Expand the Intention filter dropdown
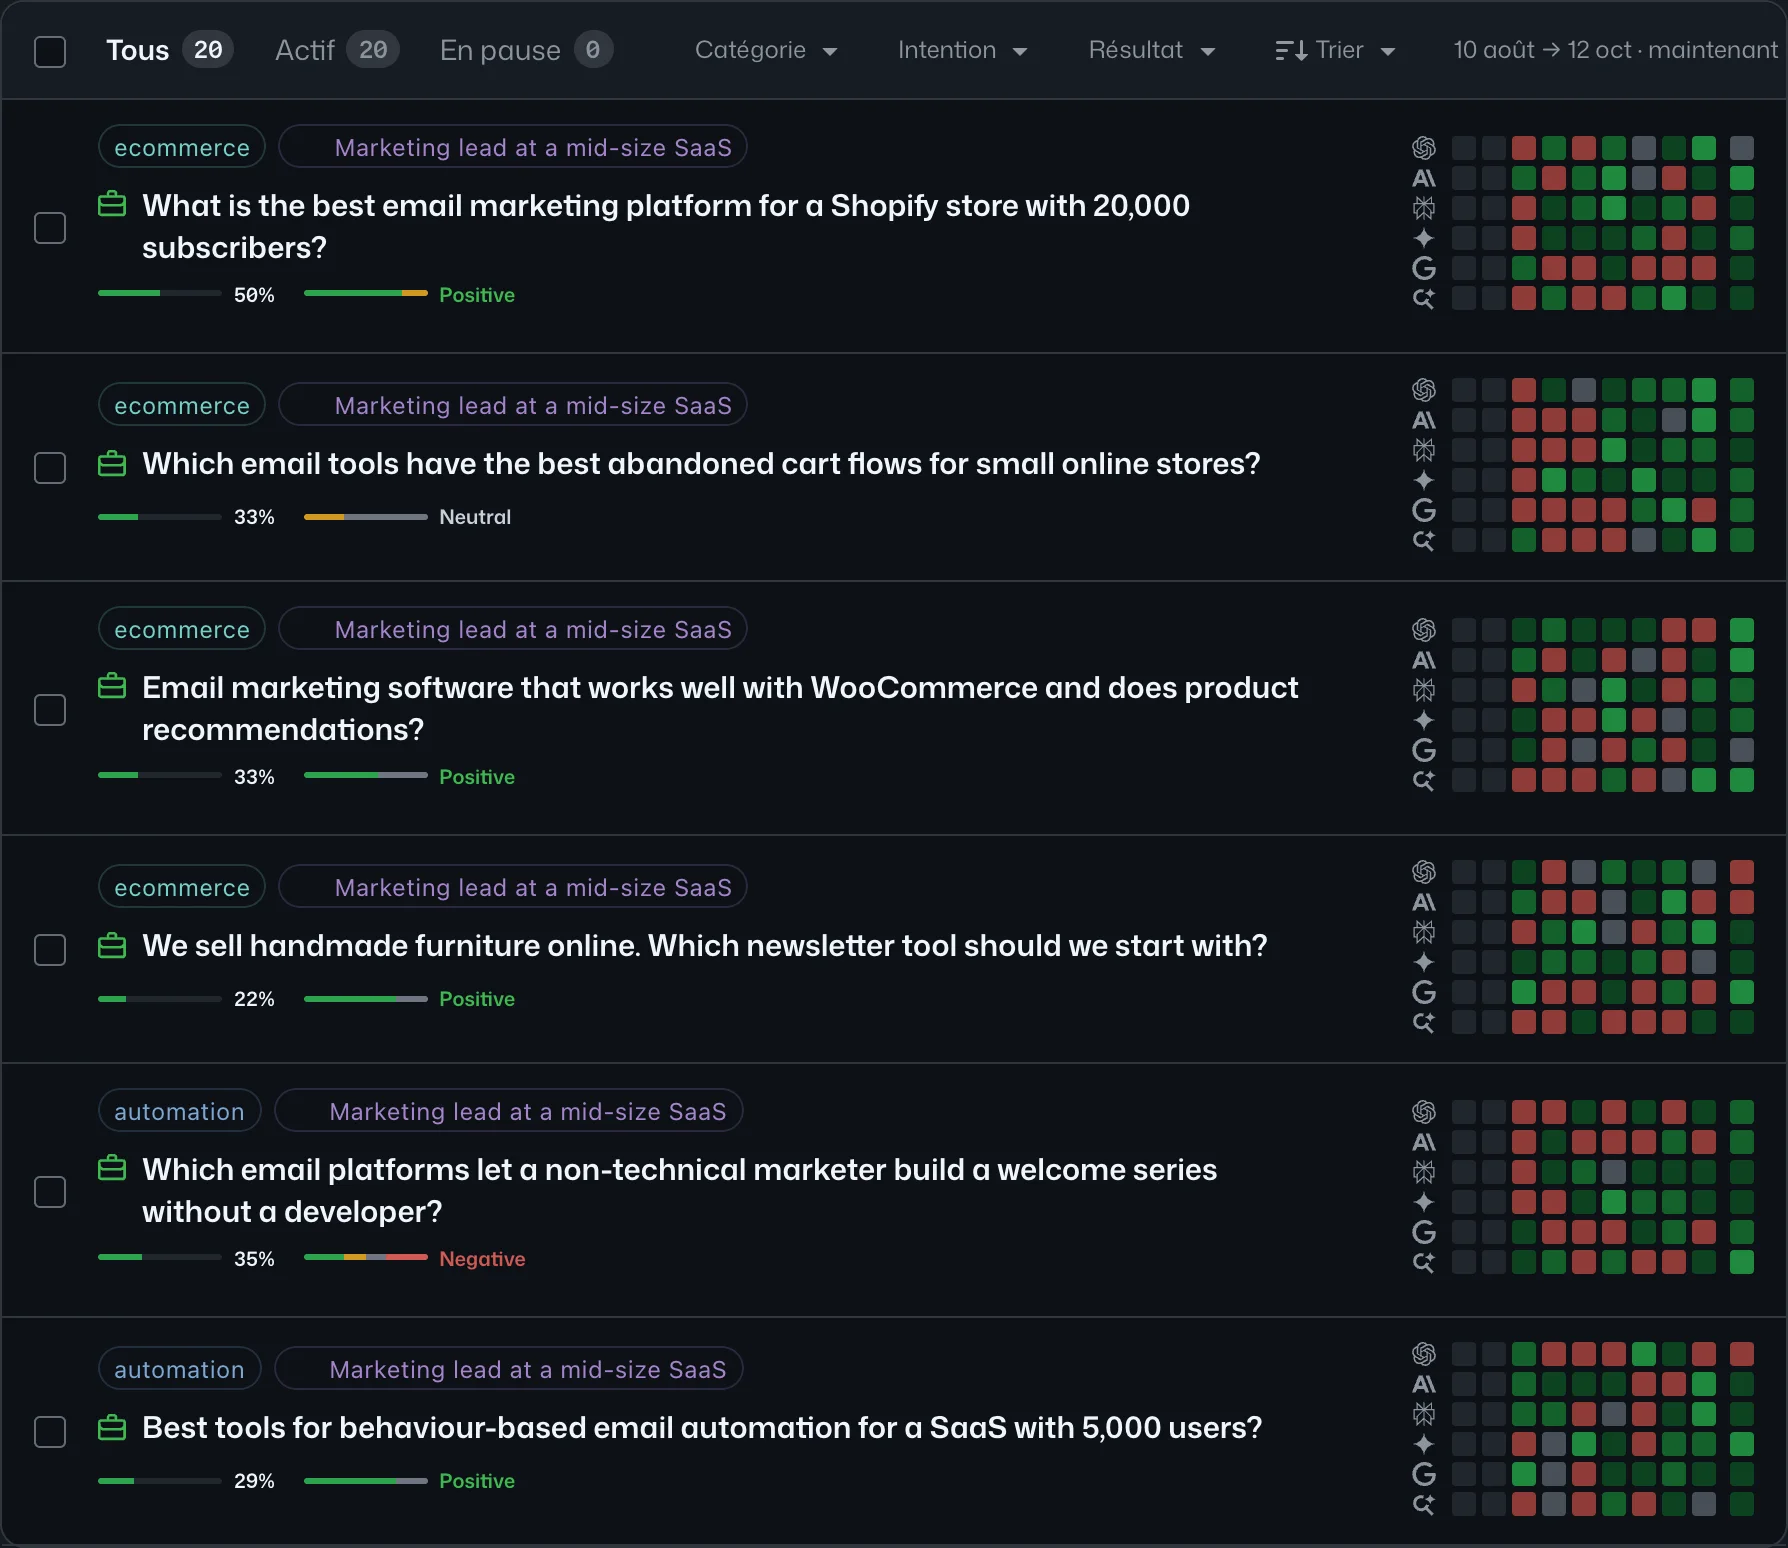This screenshot has width=1788, height=1548. tap(962, 50)
